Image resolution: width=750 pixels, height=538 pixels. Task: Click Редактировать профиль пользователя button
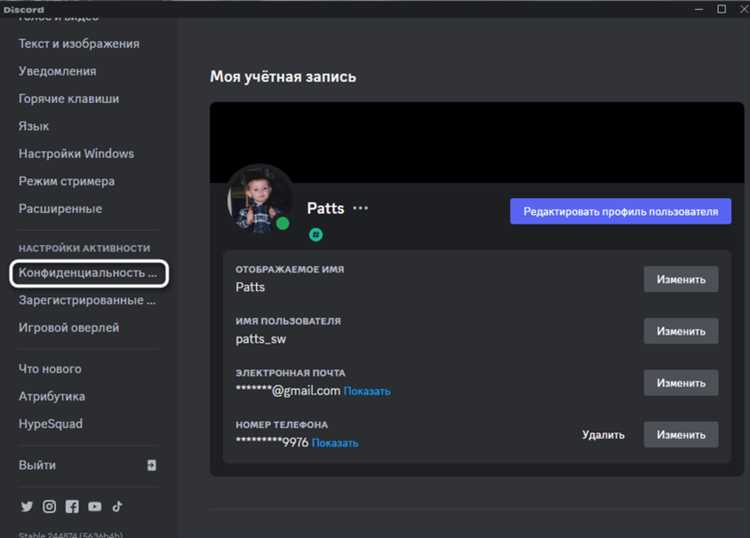[620, 211]
